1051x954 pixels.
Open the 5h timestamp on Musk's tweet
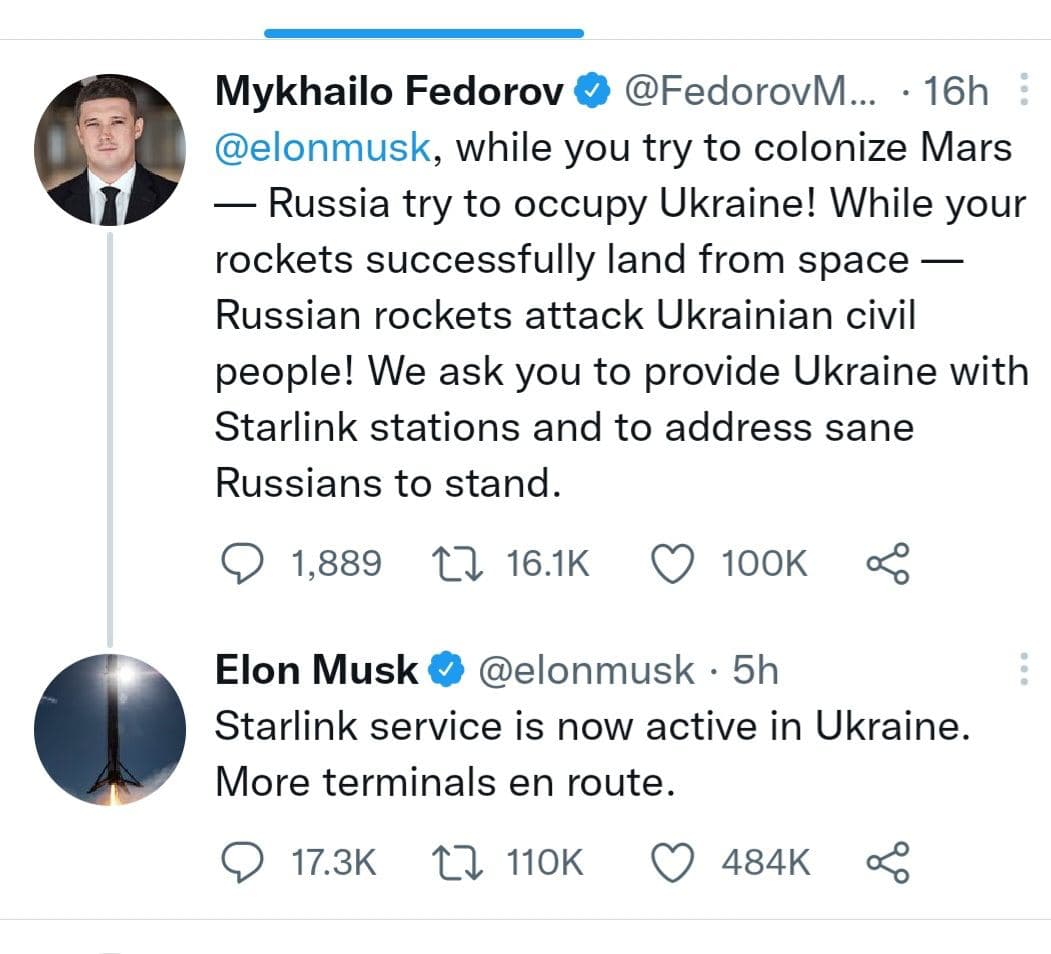tap(755, 670)
